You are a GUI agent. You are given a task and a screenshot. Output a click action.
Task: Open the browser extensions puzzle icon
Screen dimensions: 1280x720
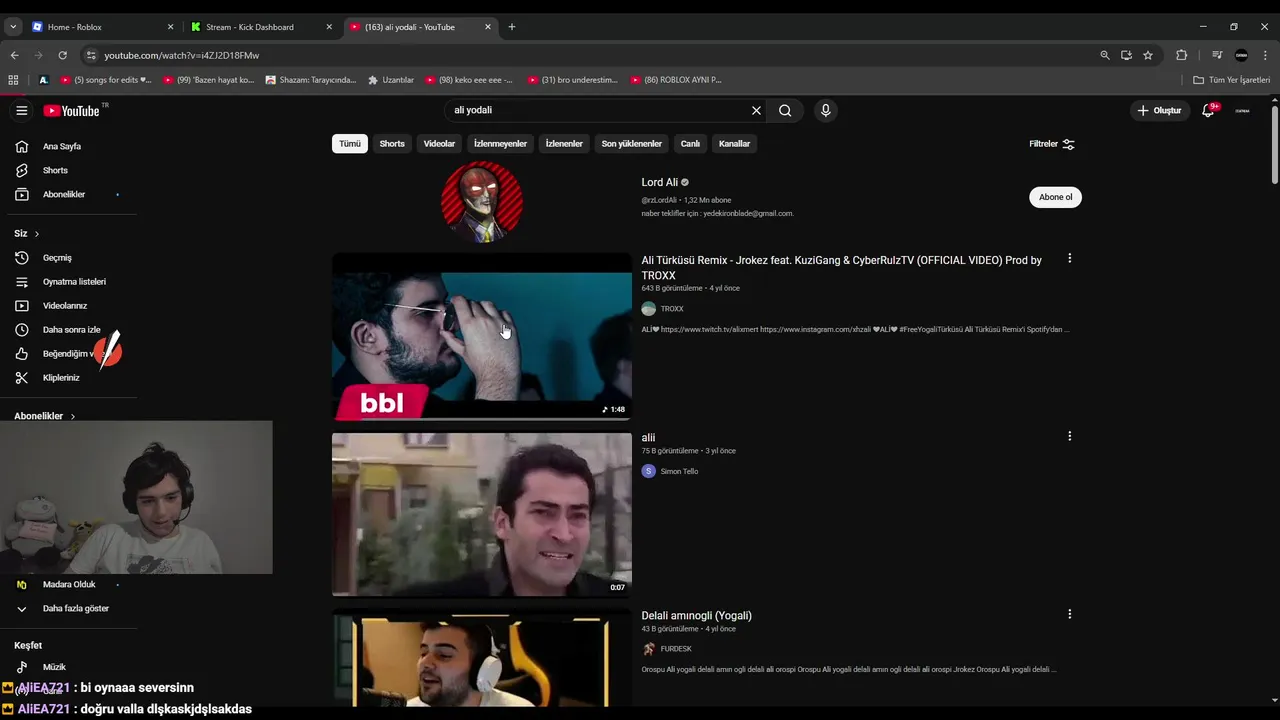point(1181,55)
